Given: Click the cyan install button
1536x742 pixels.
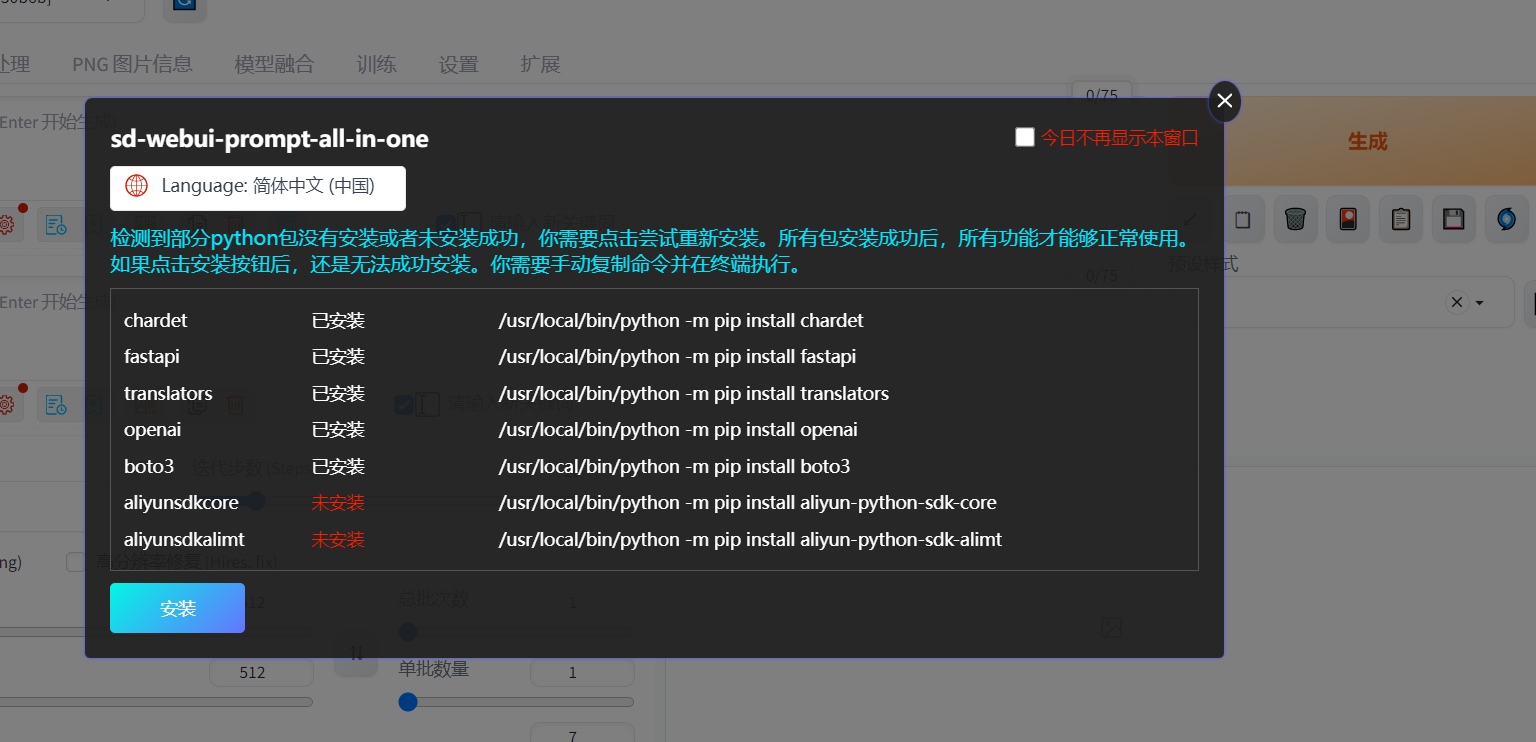Looking at the screenshot, I should pyautogui.click(x=177, y=608).
